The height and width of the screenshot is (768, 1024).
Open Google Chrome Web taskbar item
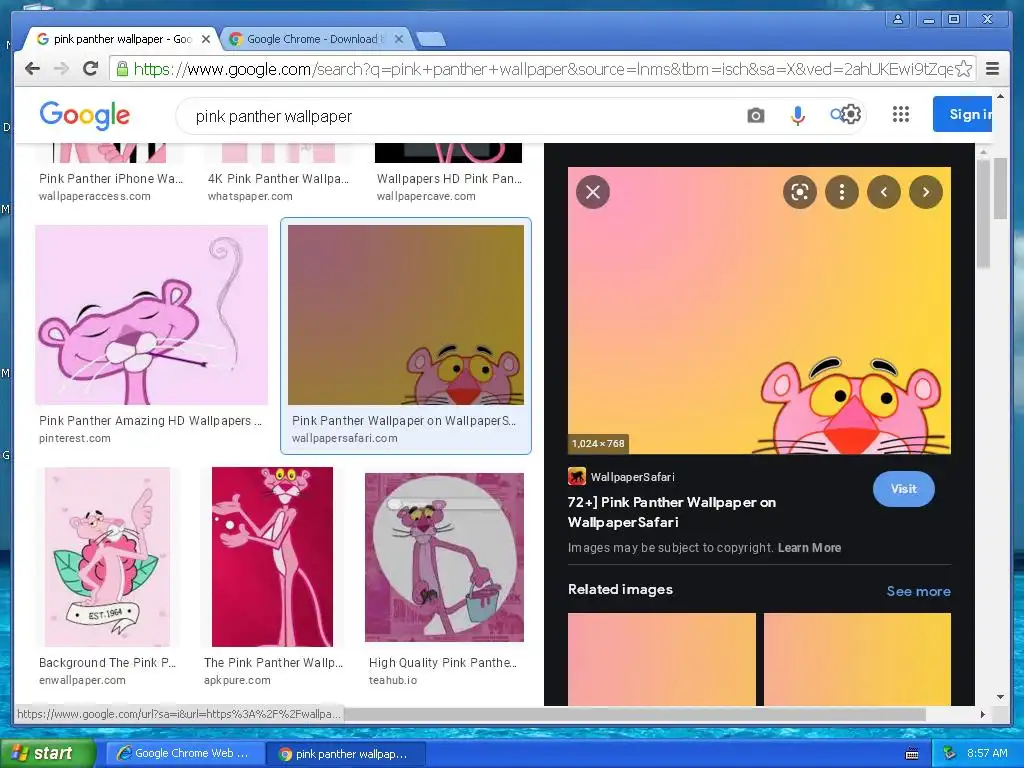click(185, 754)
